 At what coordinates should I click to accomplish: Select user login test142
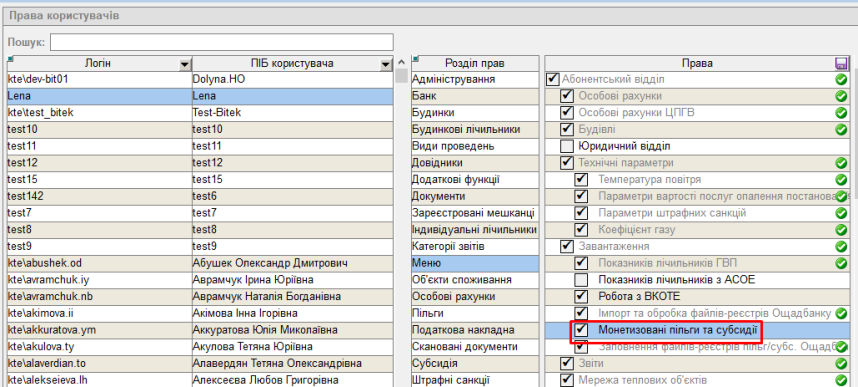[100, 197]
